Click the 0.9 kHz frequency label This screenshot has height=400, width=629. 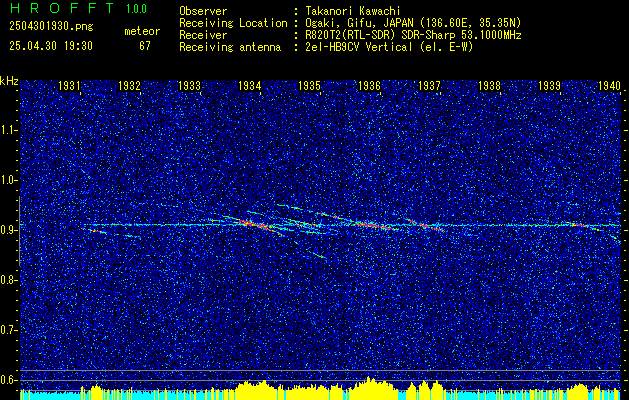point(9,230)
